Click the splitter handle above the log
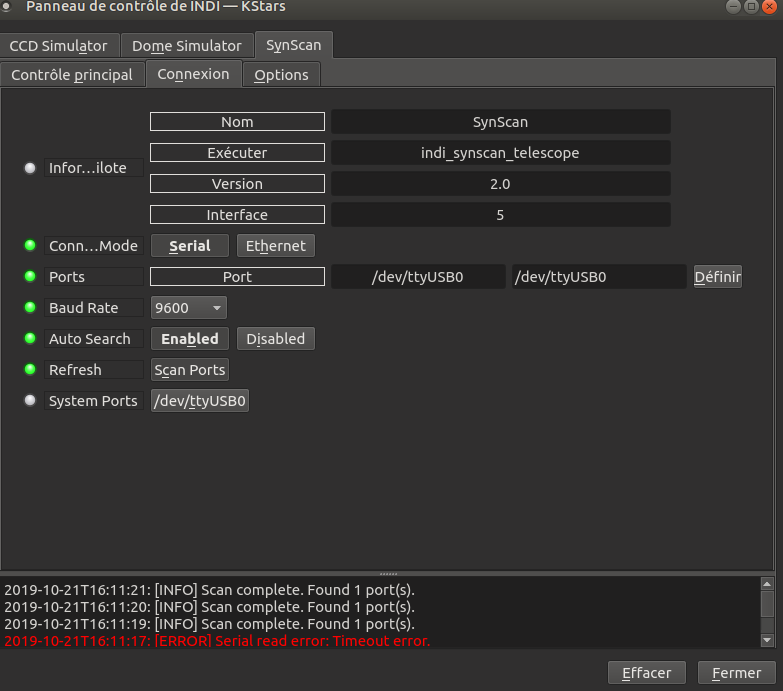The height and width of the screenshot is (691, 783). coord(389,574)
